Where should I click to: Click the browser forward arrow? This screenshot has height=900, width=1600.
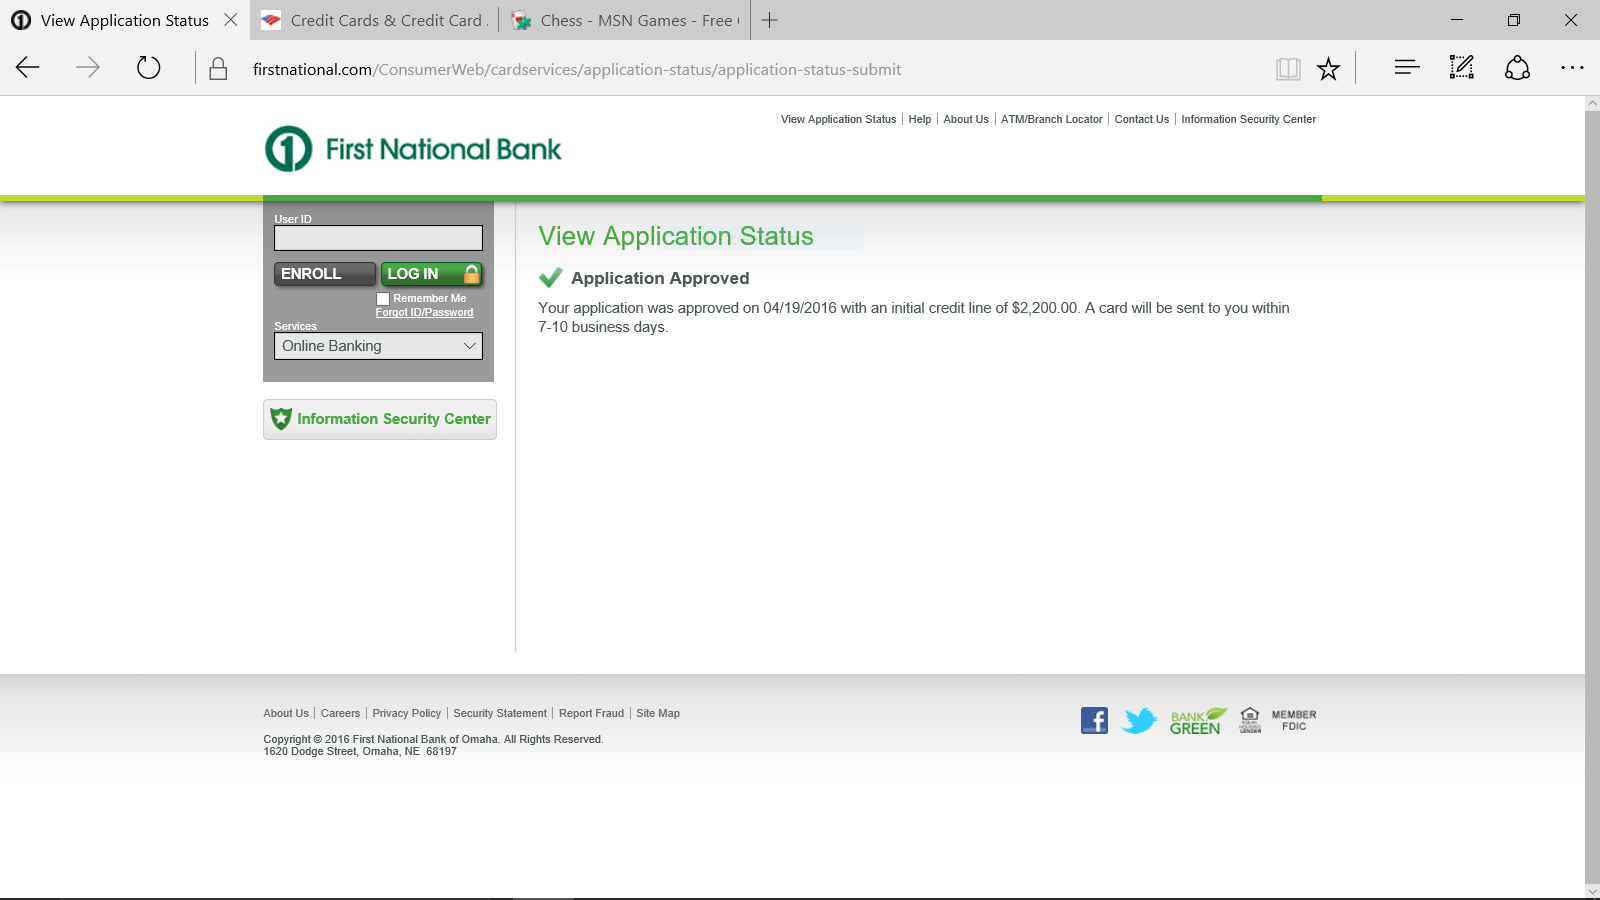88,68
